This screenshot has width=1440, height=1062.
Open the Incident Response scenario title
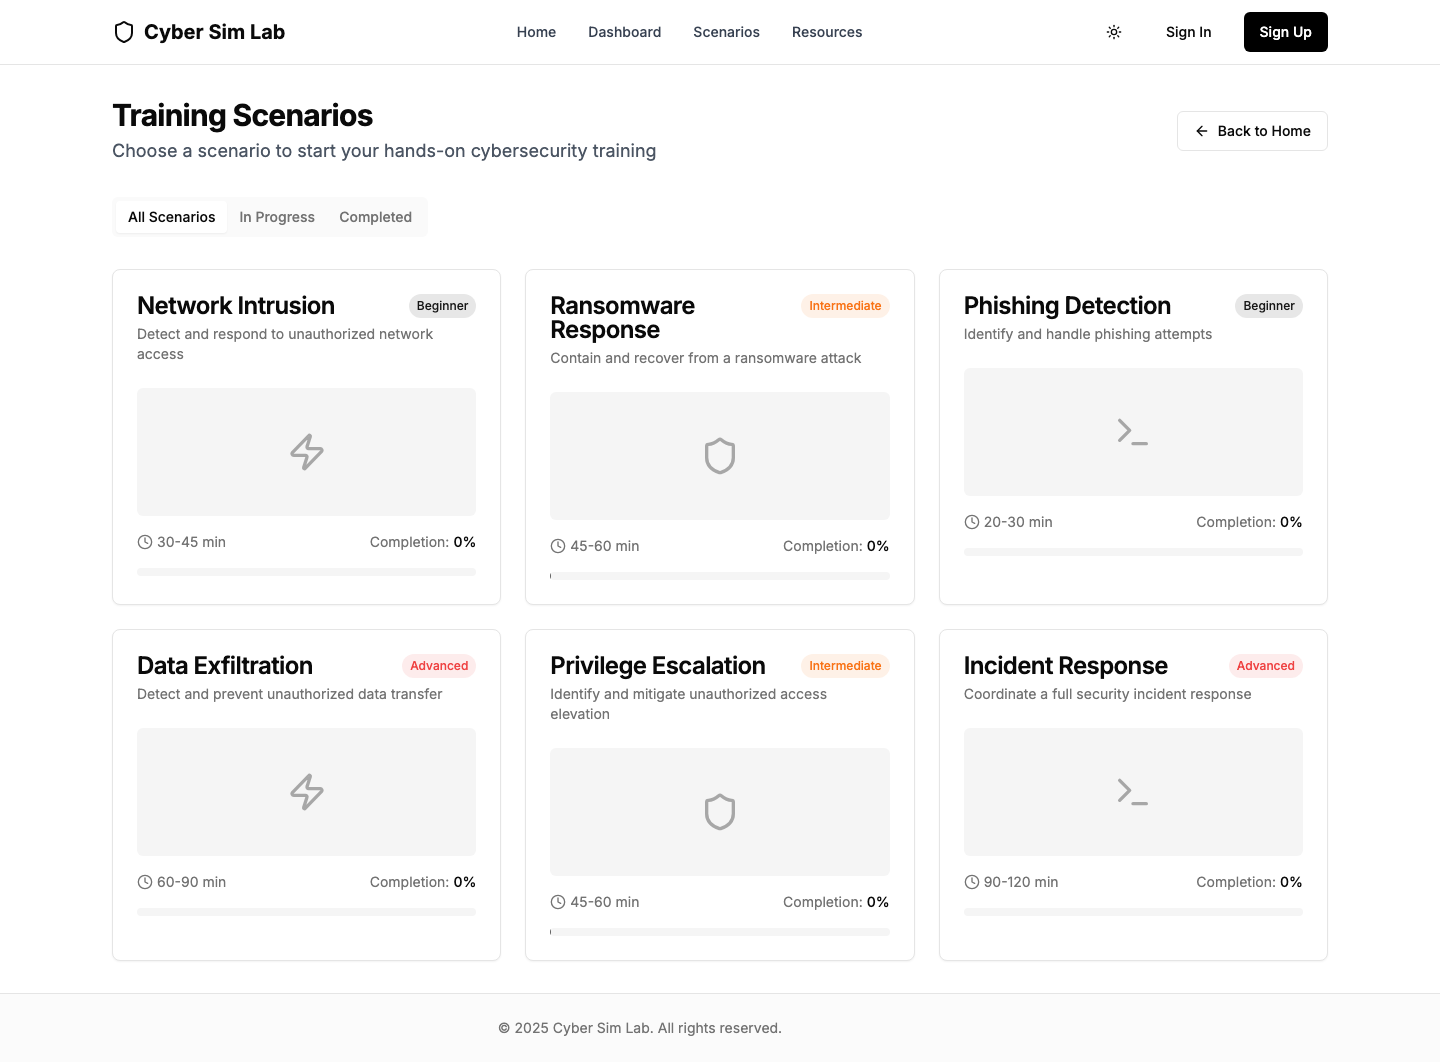click(1066, 666)
